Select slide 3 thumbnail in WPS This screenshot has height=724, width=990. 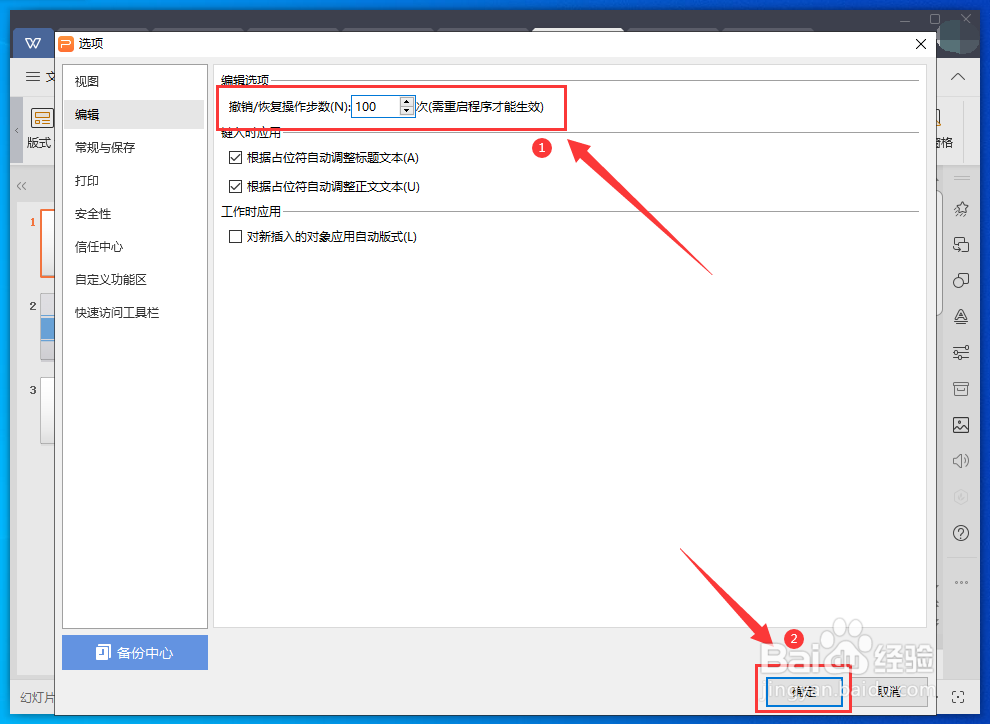pyautogui.click(x=48, y=411)
